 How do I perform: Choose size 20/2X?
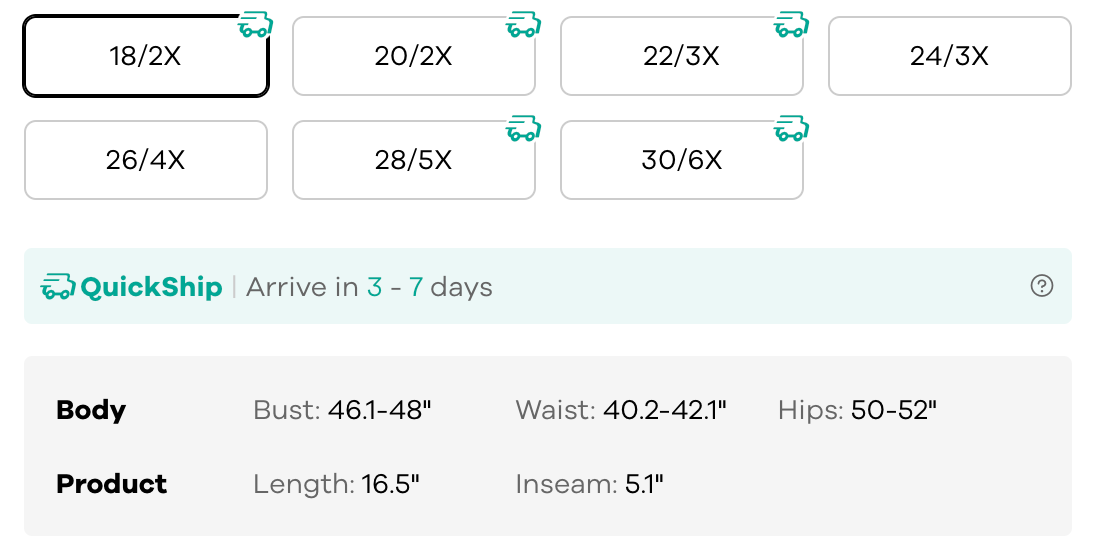(413, 56)
